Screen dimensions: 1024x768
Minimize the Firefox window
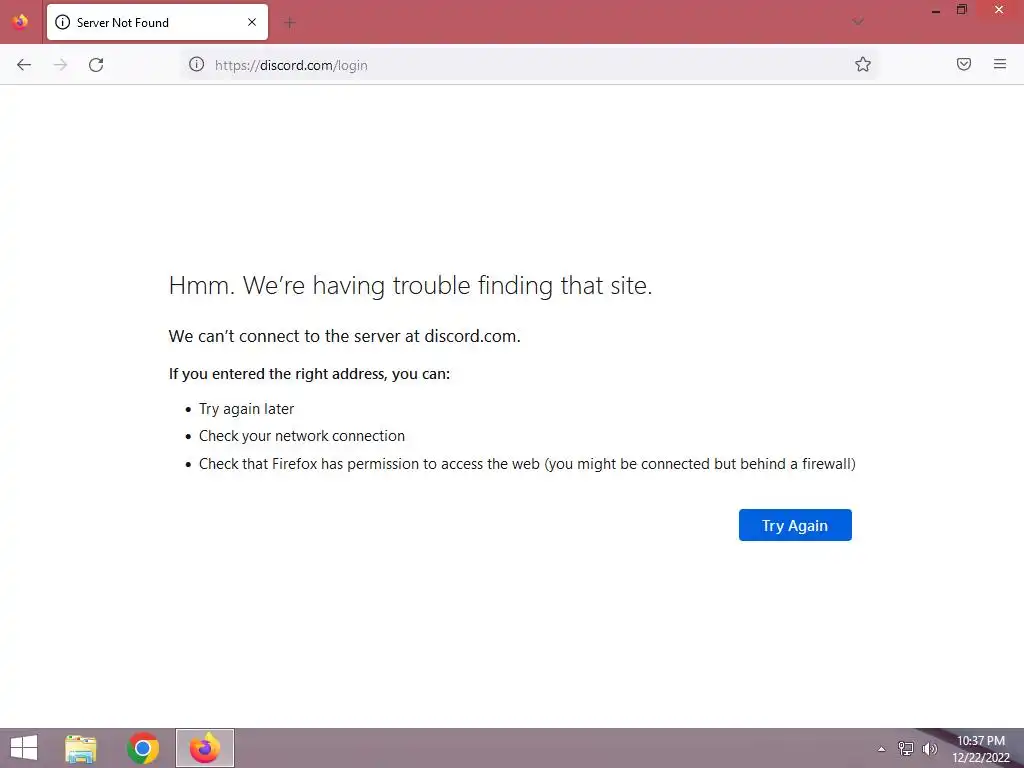pyautogui.click(x=936, y=10)
